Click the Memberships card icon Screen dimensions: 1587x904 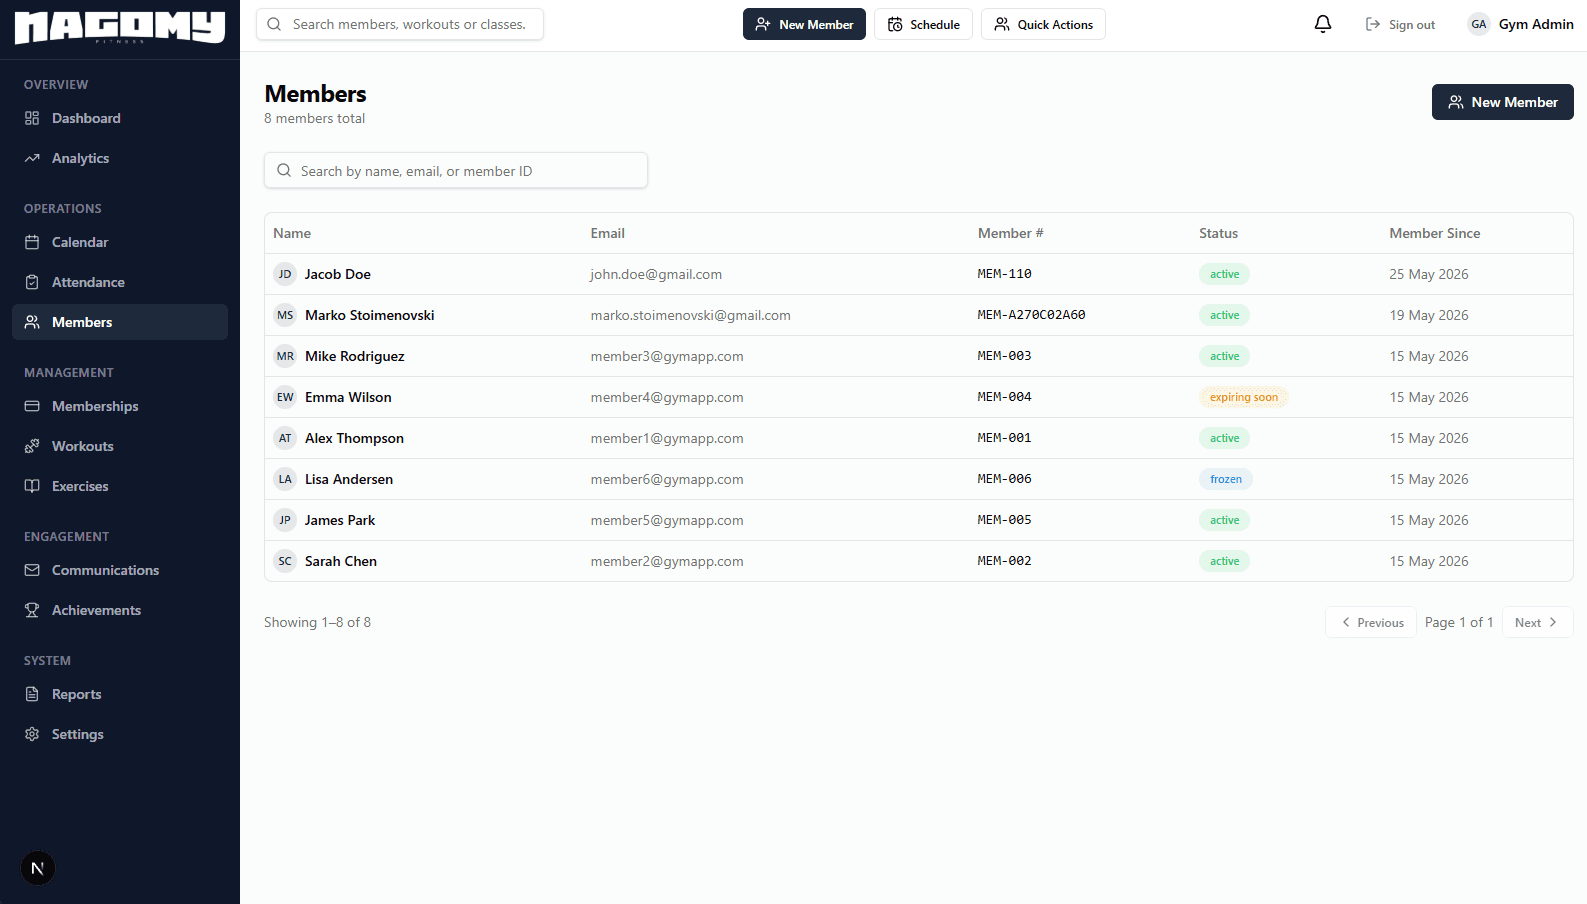pyautogui.click(x=32, y=406)
